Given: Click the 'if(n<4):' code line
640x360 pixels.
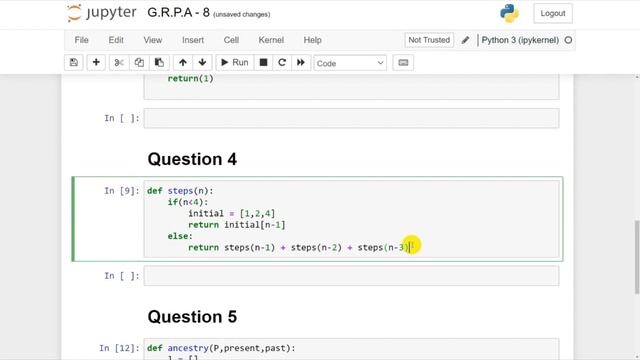Looking at the screenshot, I should point(188,202).
